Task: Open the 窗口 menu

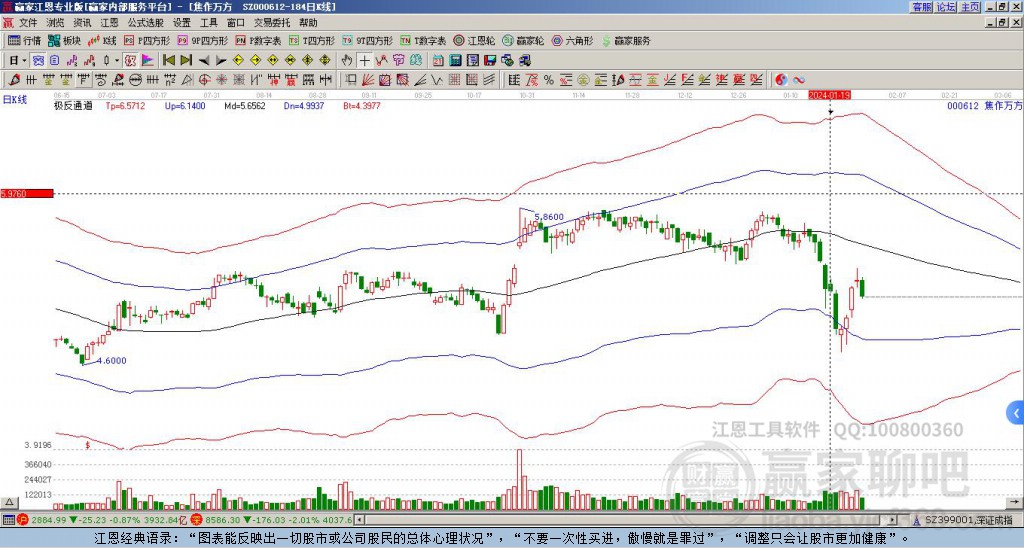Action: point(236,23)
